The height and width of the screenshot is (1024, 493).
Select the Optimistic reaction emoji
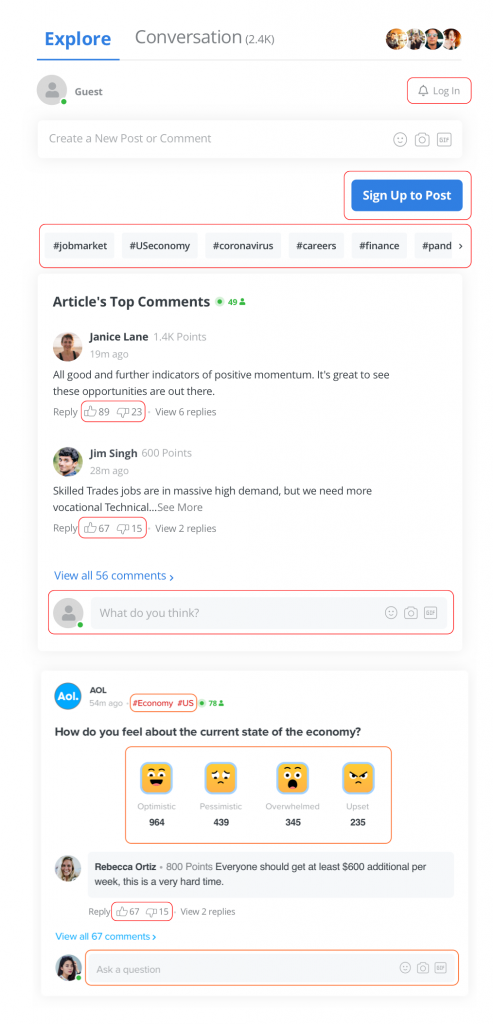point(156,778)
